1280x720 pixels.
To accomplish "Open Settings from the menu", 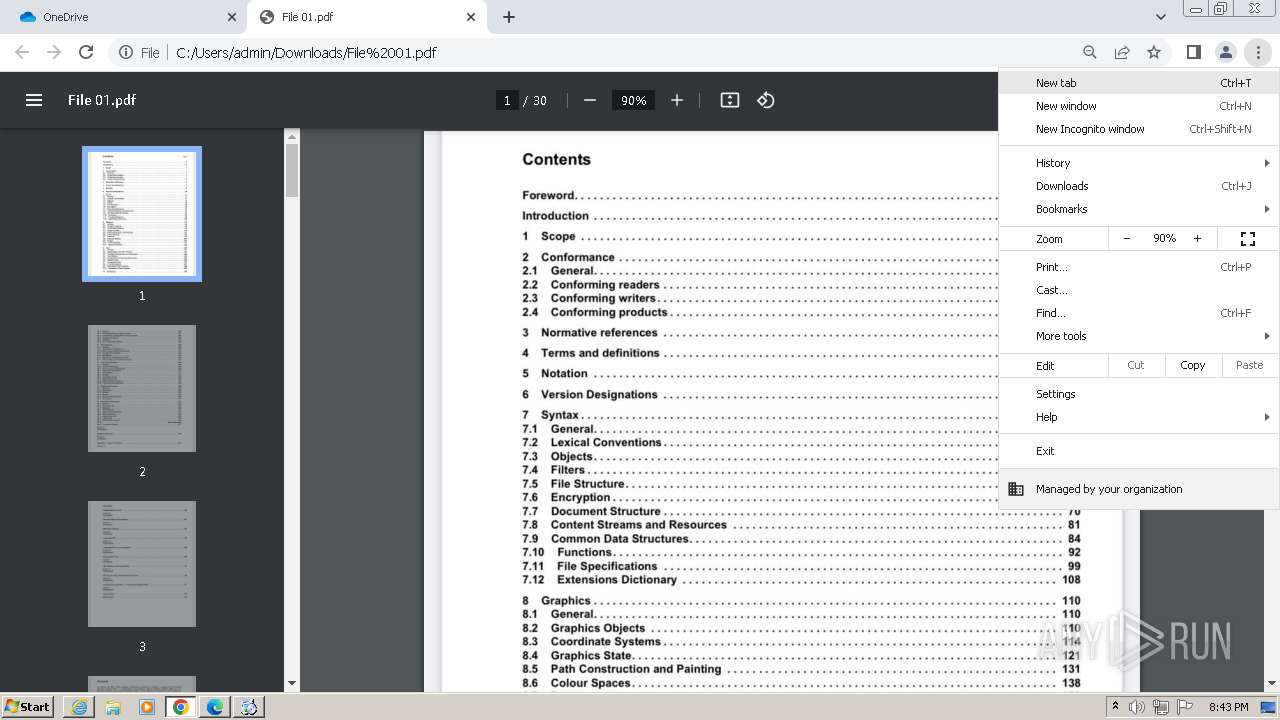I will point(1139,394).
